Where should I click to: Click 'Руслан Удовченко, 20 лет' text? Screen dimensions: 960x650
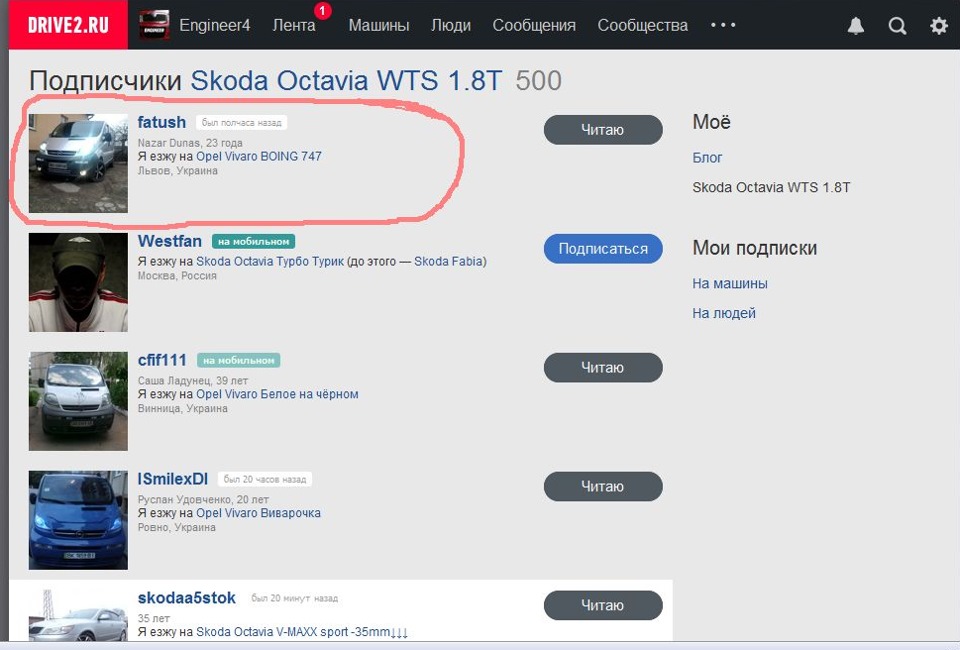(x=203, y=499)
